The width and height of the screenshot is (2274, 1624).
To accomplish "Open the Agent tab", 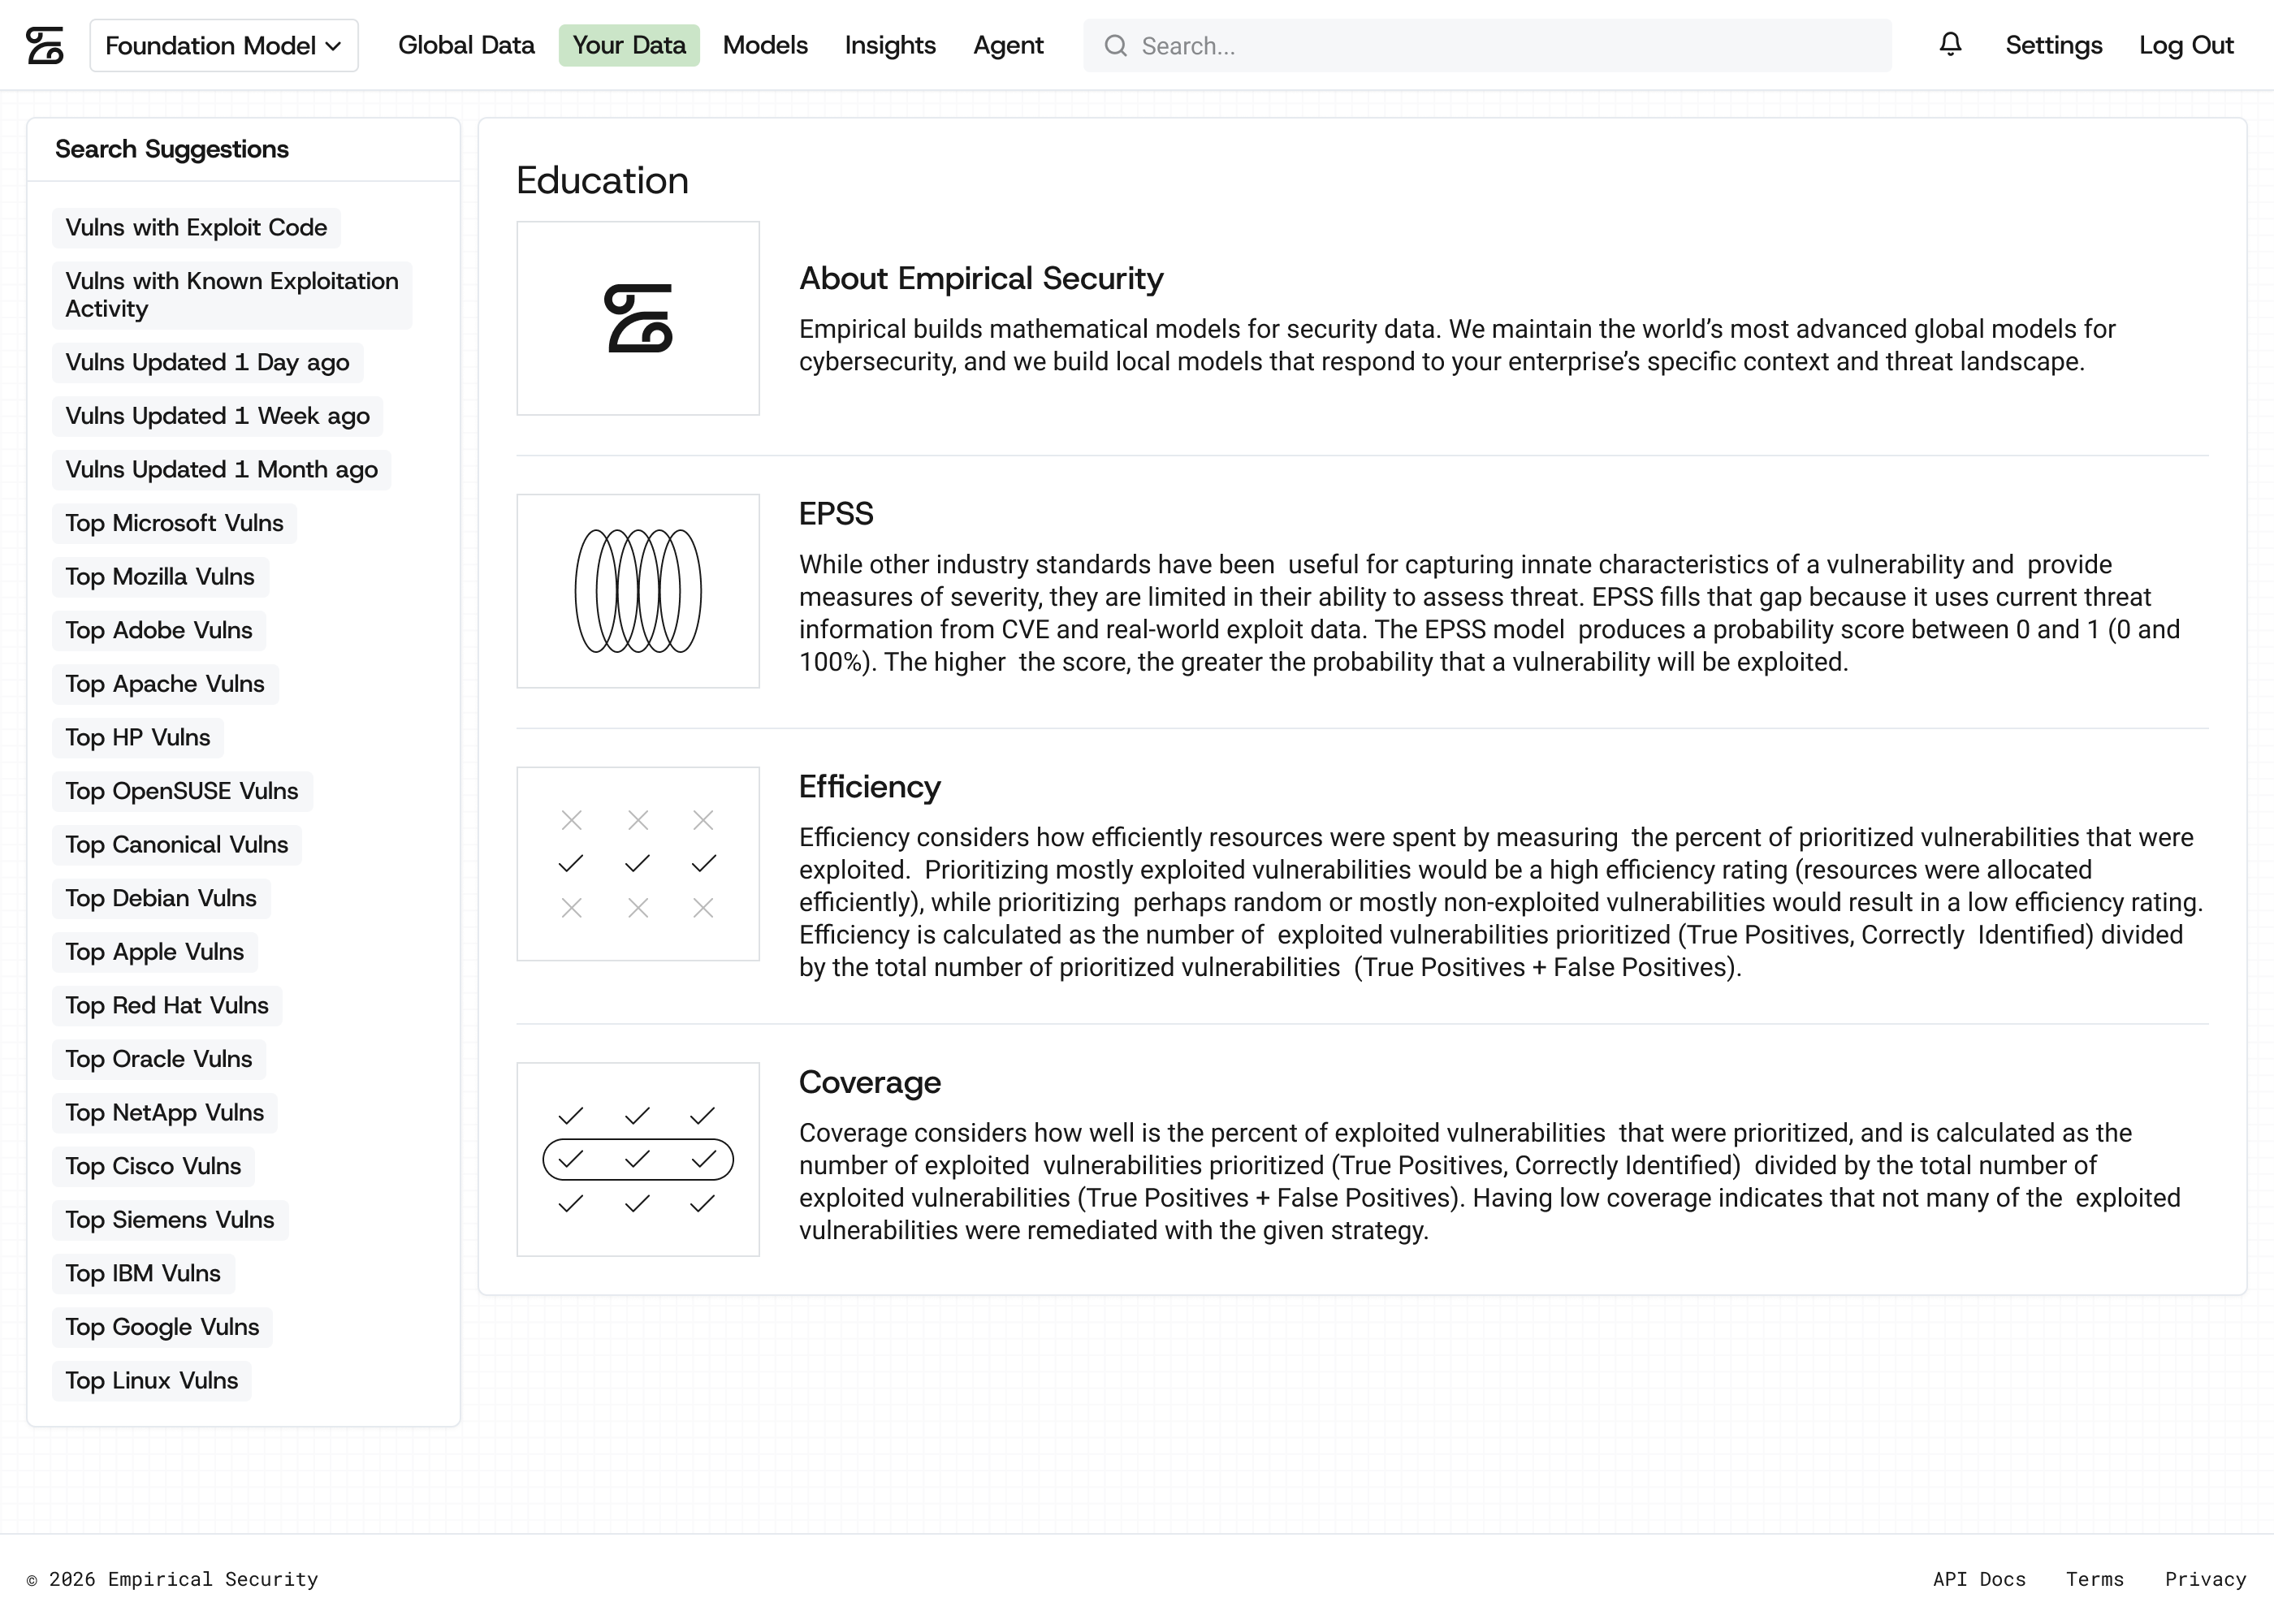I will [x=1008, y=45].
